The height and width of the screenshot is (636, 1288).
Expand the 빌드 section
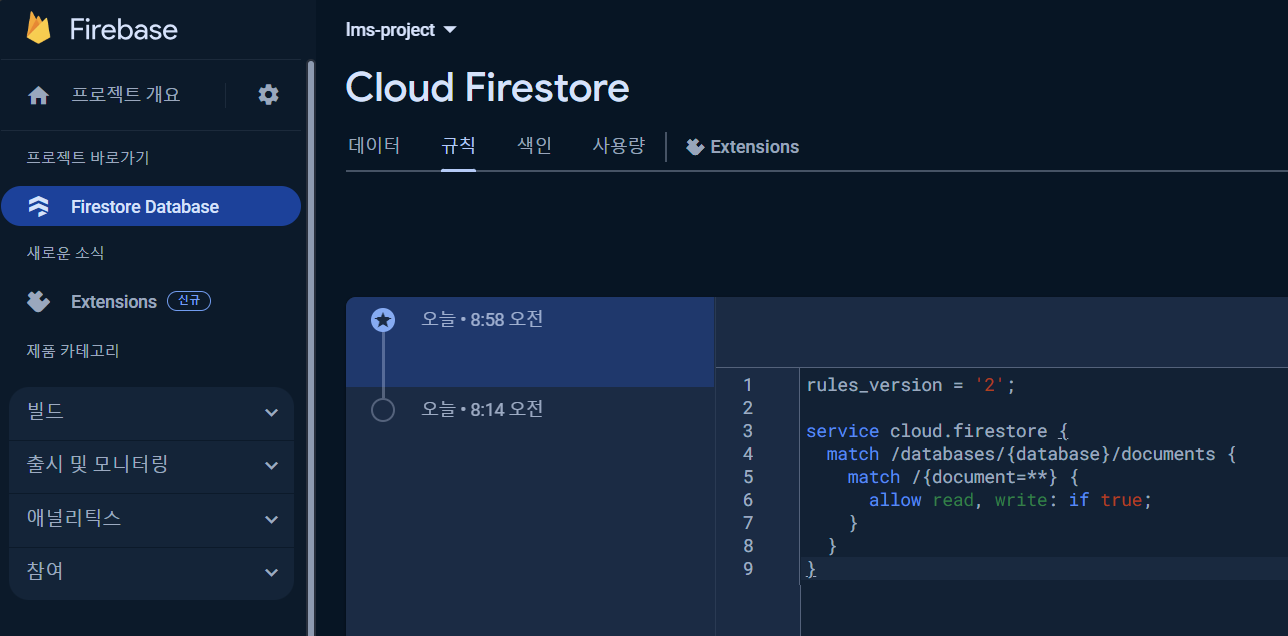click(150, 412)
